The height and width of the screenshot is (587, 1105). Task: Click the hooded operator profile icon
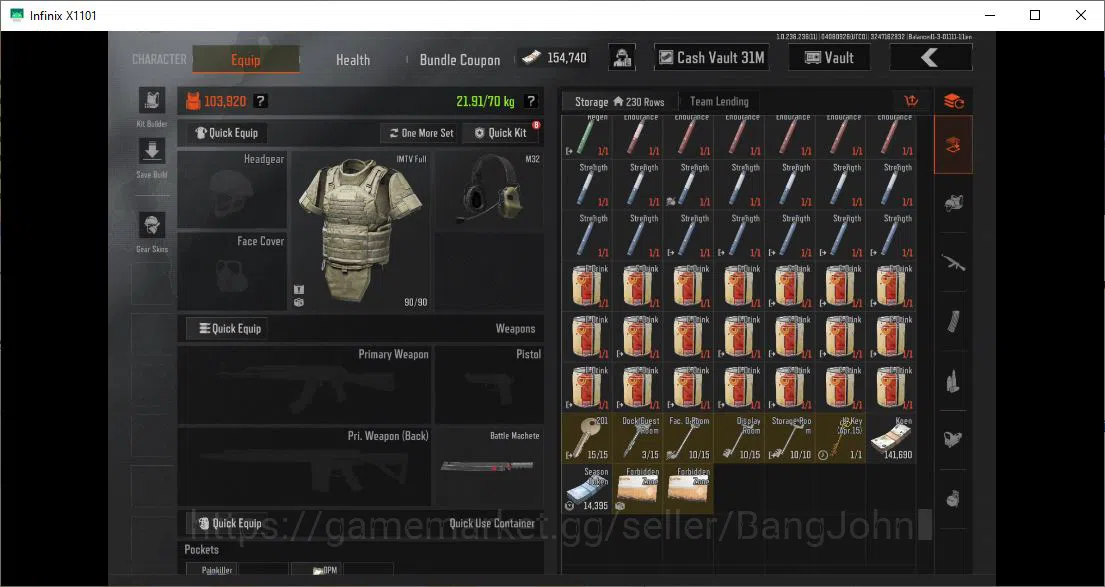pyautogui.click(x=622, y=58)
